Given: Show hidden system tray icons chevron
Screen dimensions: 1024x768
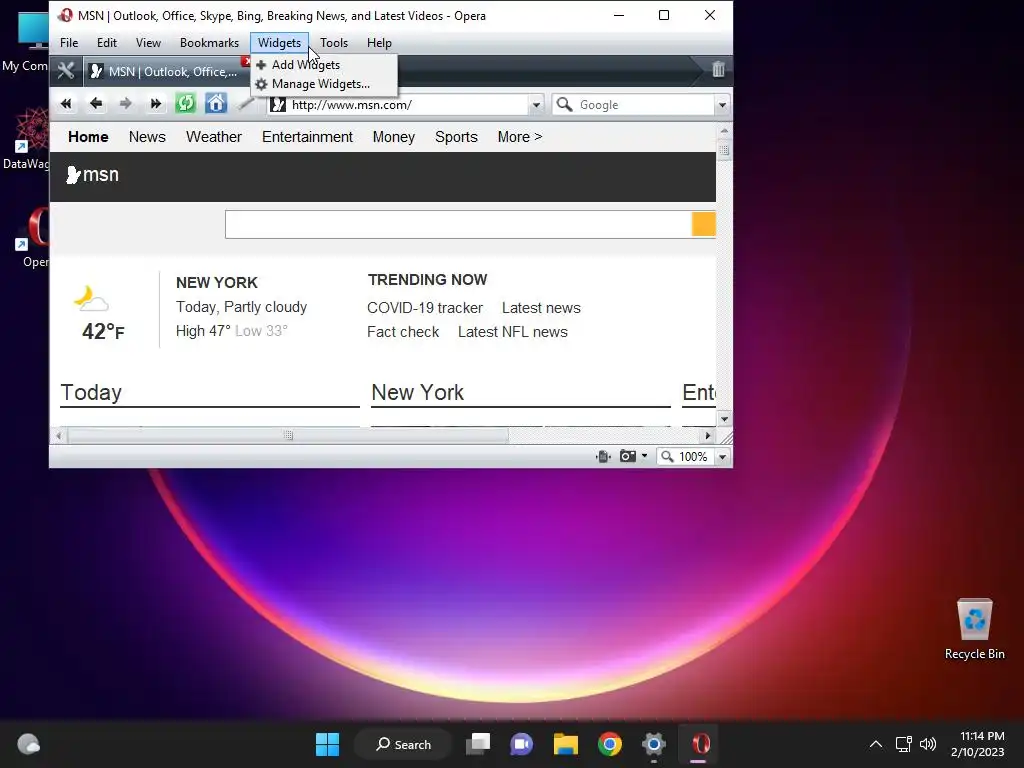Looking at the screenshot, I should [876, 744].
